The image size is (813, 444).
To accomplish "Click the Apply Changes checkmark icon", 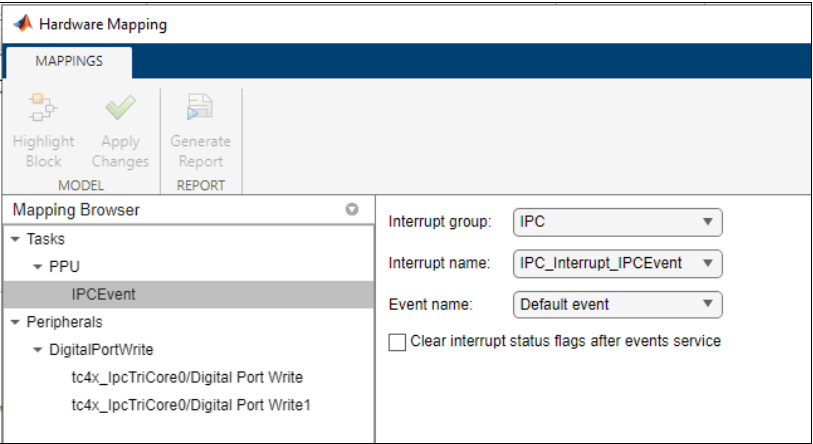I will [x=120, y=108].
